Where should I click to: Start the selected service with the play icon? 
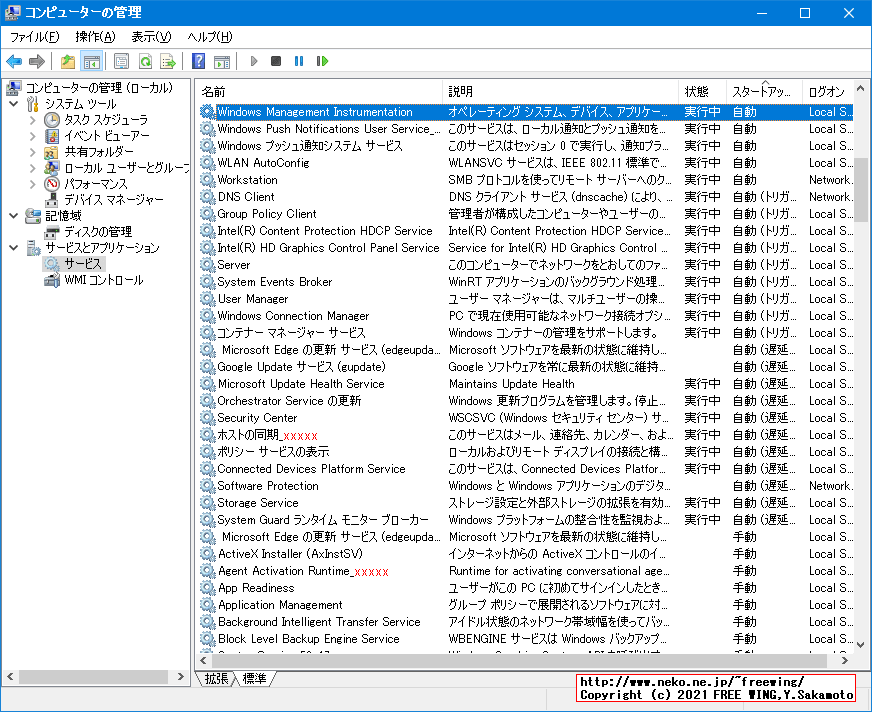pos(253,61)
